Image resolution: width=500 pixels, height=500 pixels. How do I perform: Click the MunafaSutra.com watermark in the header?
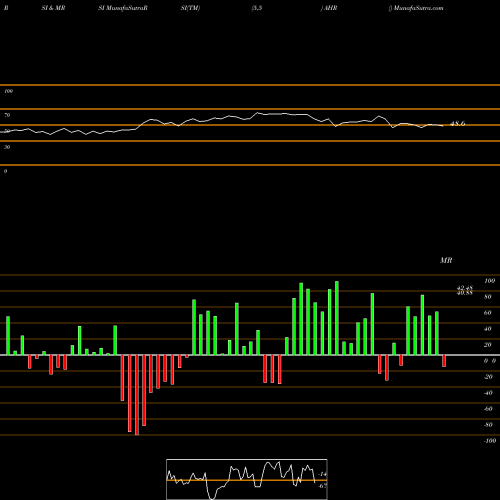(x=418, y=8)
